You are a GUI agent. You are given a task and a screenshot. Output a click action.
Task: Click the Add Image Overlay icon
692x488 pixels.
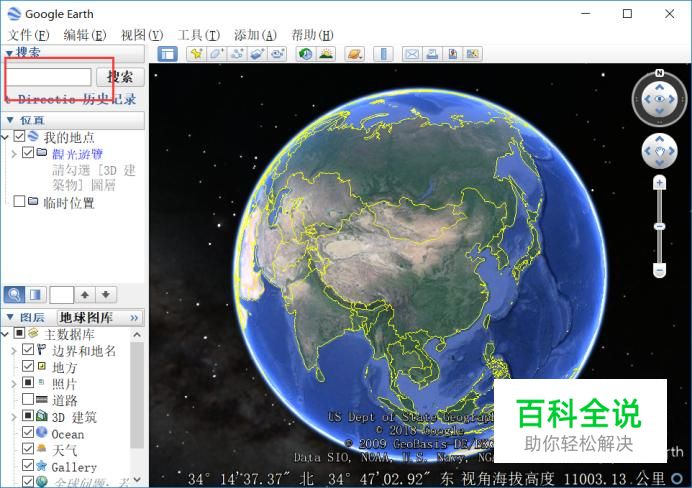click(257, 54)
